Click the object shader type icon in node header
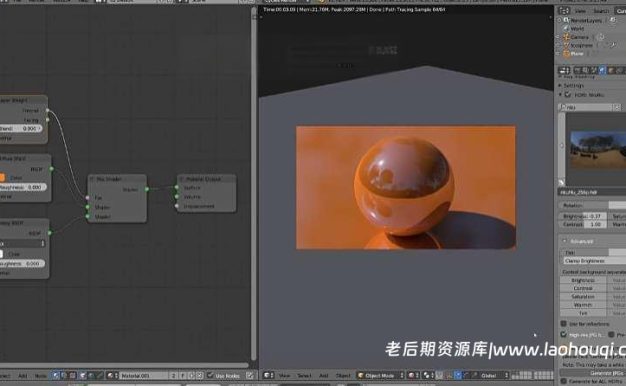626x386 pixels. (83, 375)
